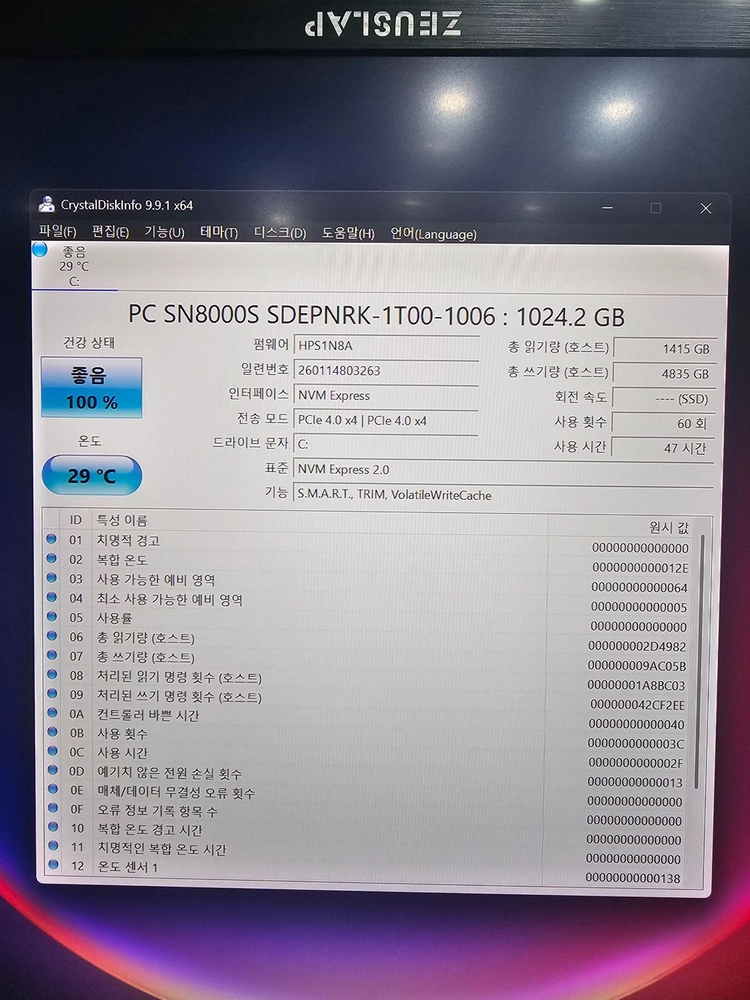This screenshot has width=750, height=1000.
Task: Click the status dot for 12 온도 센서 1
Action: click(x=54, y=865)
